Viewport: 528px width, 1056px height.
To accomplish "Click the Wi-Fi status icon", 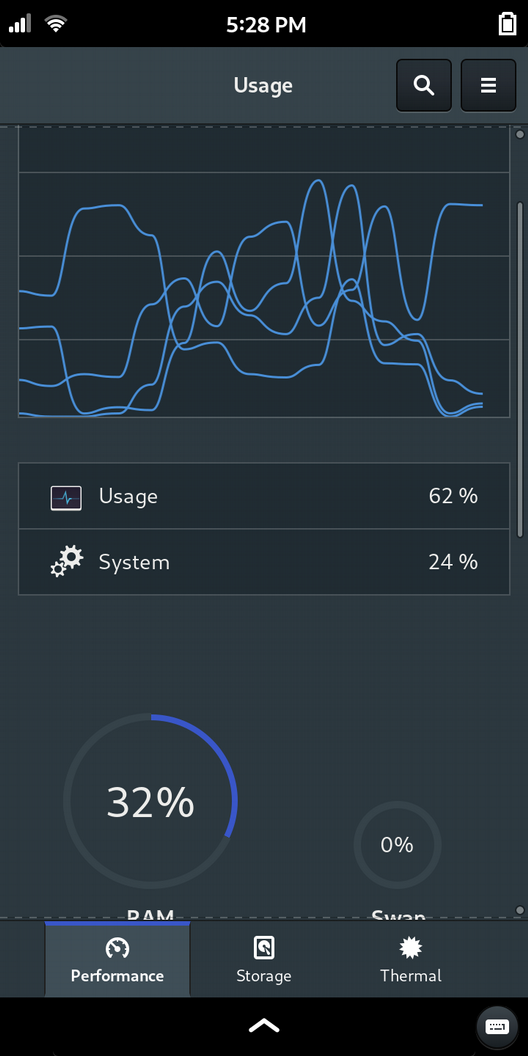I will pyautogui.click(x=56, y=25).
